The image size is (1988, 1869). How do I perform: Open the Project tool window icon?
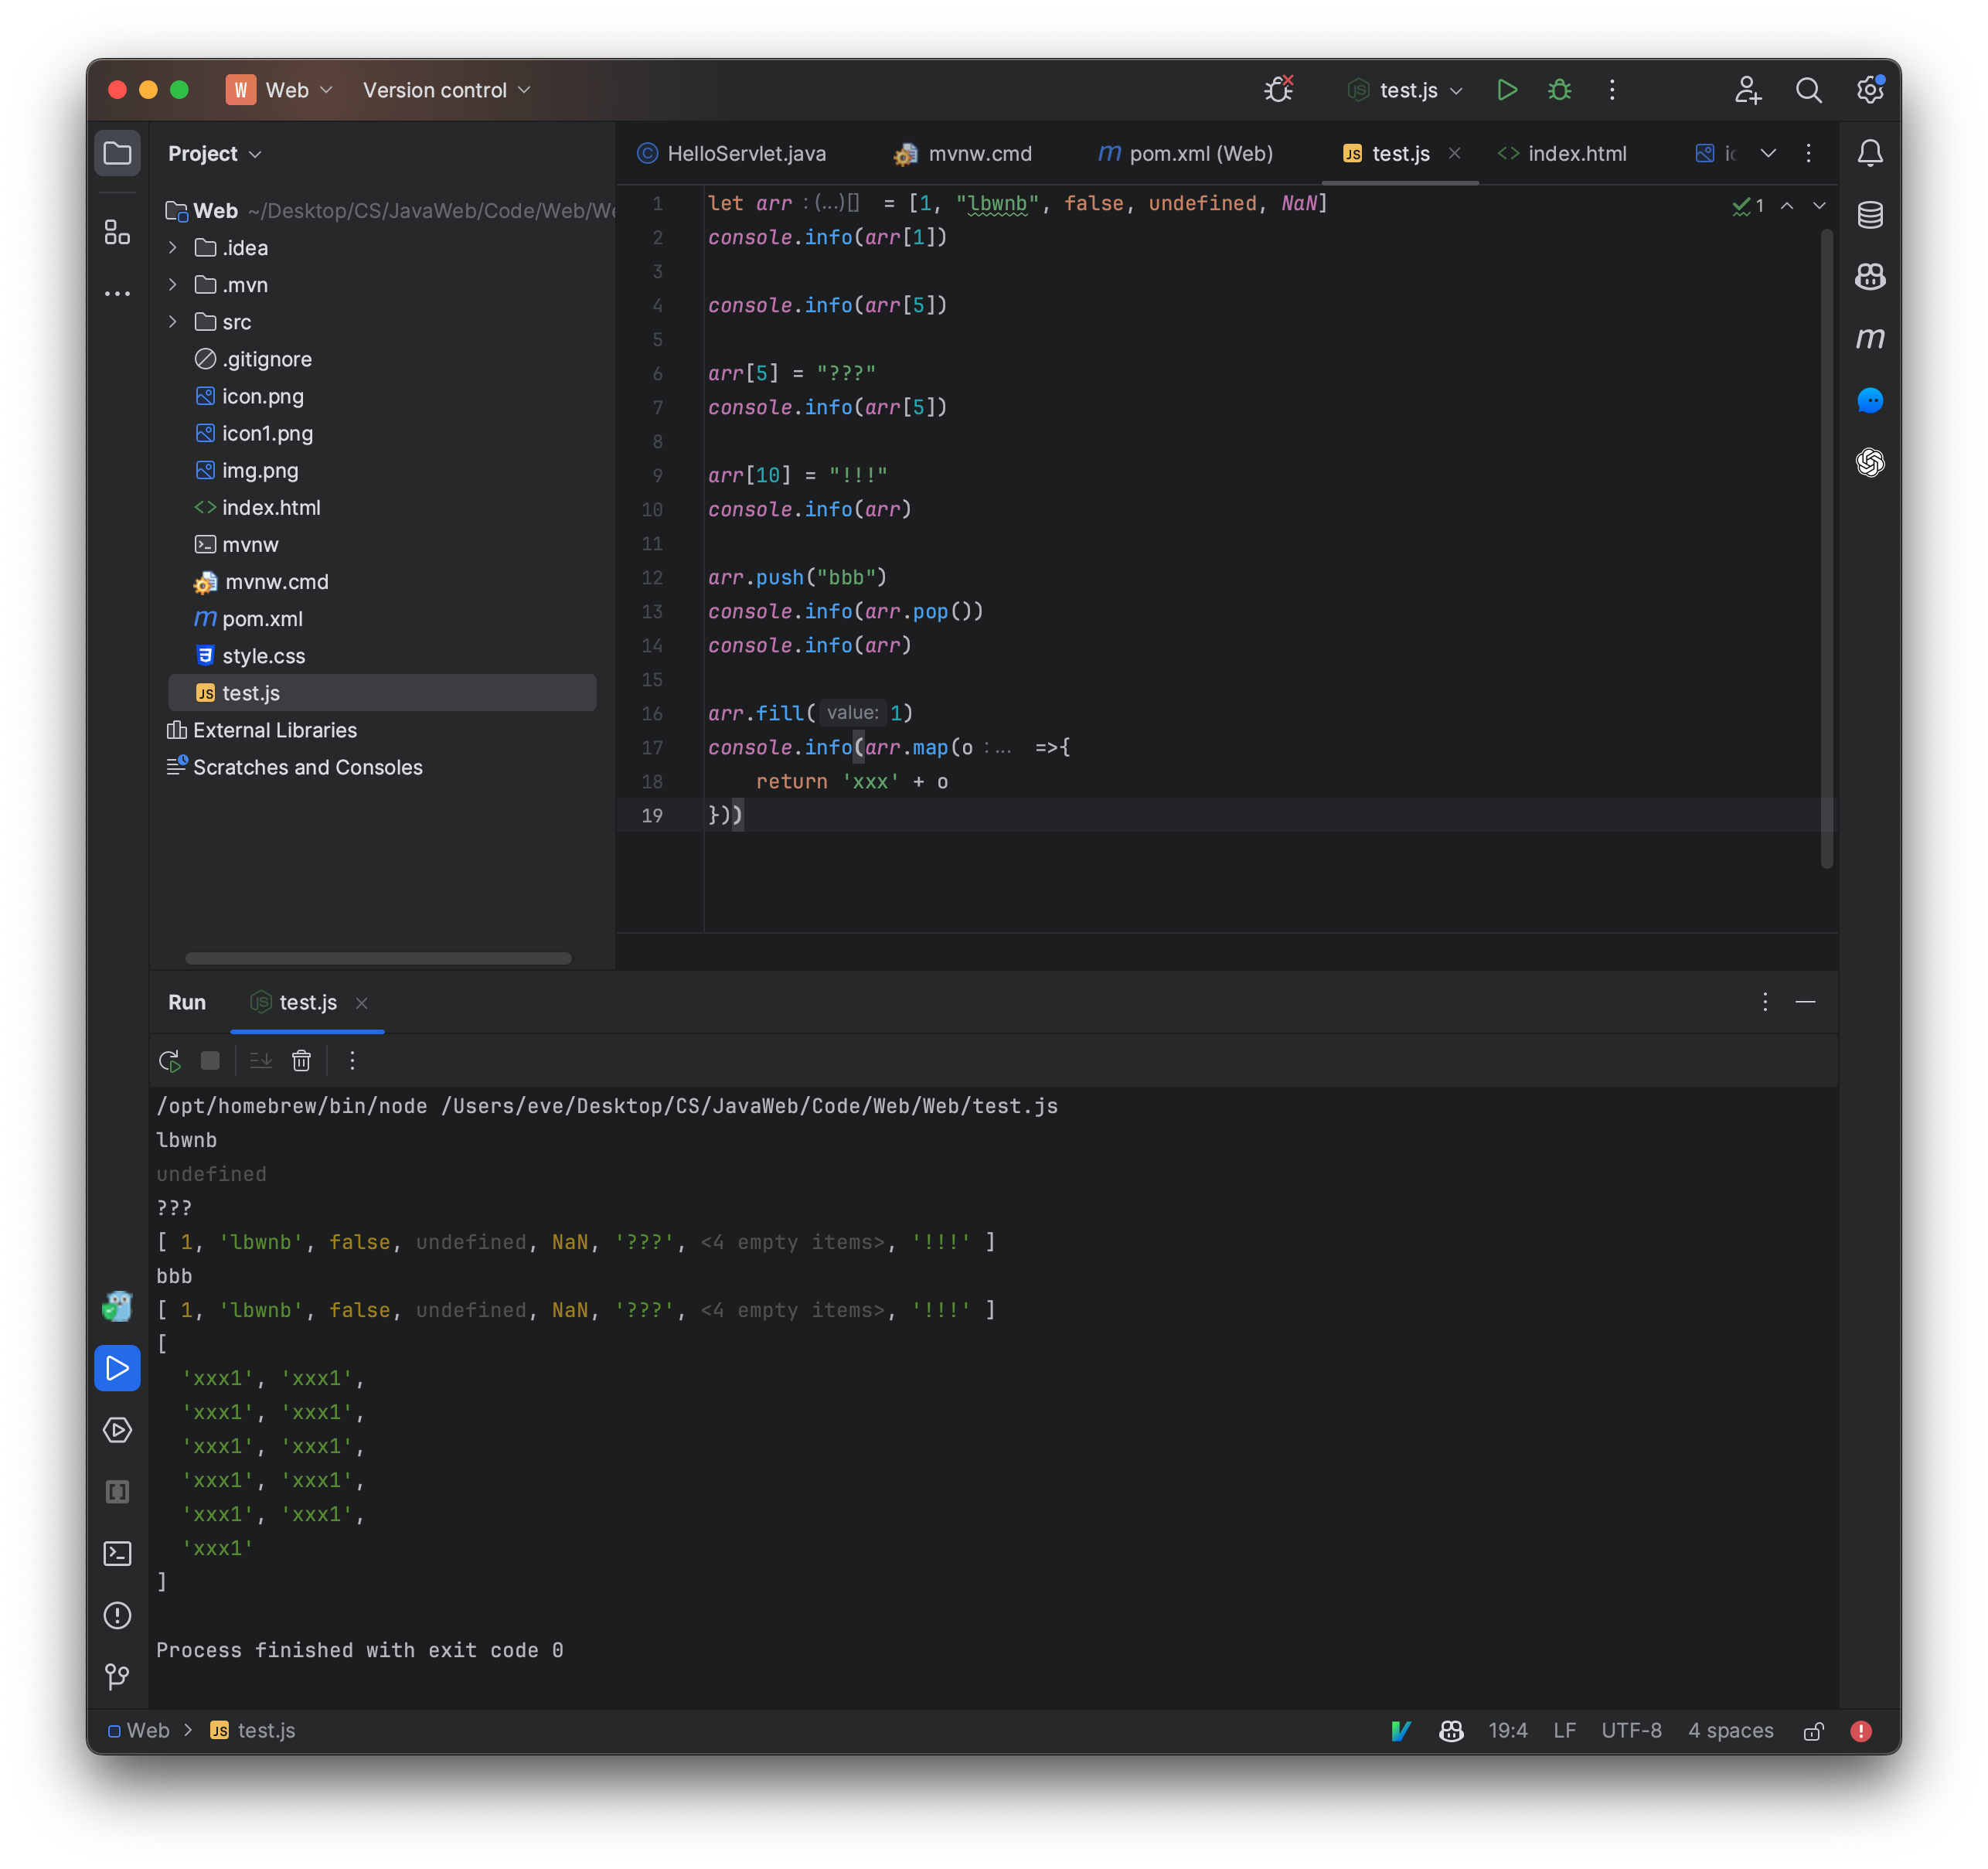pos(117,154)
